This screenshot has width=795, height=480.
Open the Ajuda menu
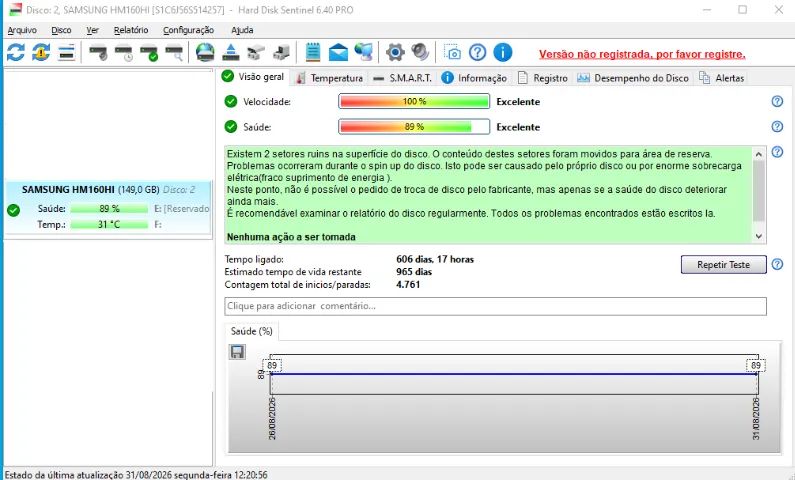coord(242,30)
